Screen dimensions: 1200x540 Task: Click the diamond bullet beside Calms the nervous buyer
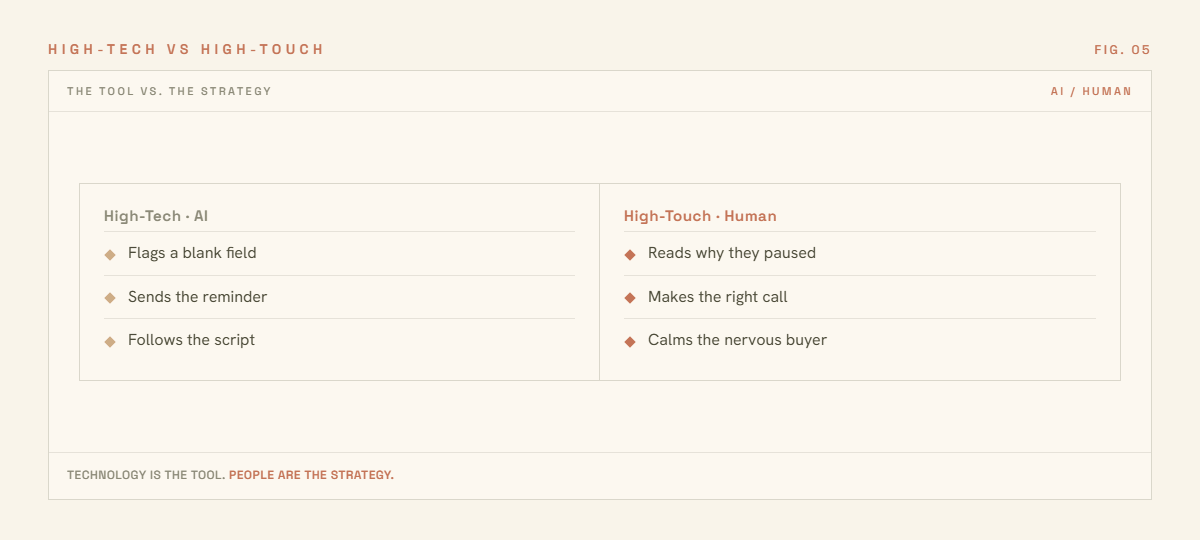point(630,342)
